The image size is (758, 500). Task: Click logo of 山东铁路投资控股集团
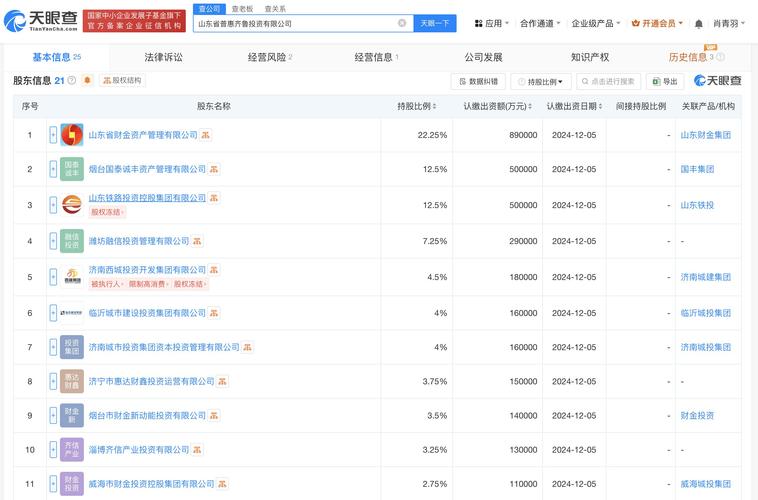tap(72, 205)
